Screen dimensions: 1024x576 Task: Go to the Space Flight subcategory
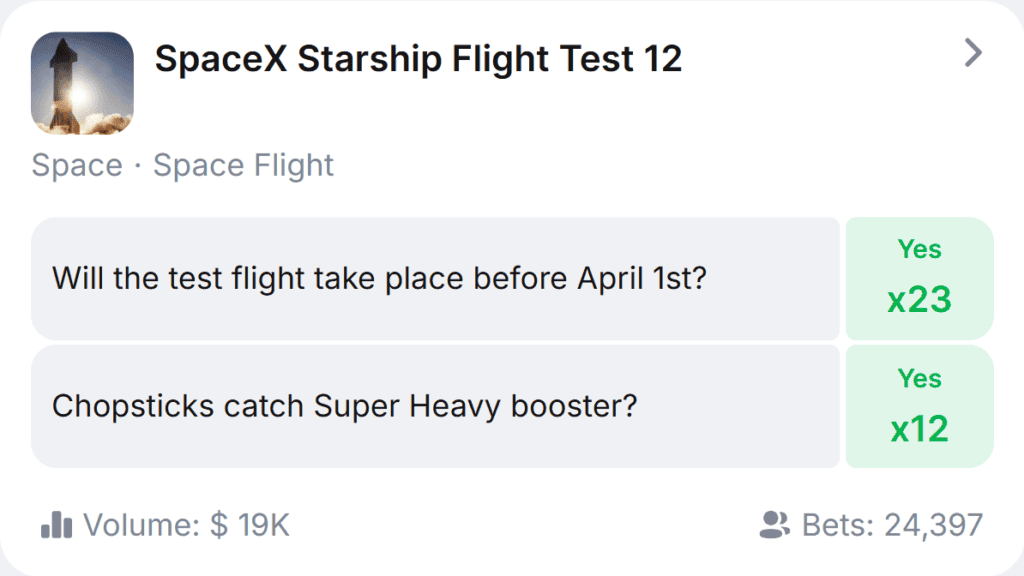(x=243, y=165)
